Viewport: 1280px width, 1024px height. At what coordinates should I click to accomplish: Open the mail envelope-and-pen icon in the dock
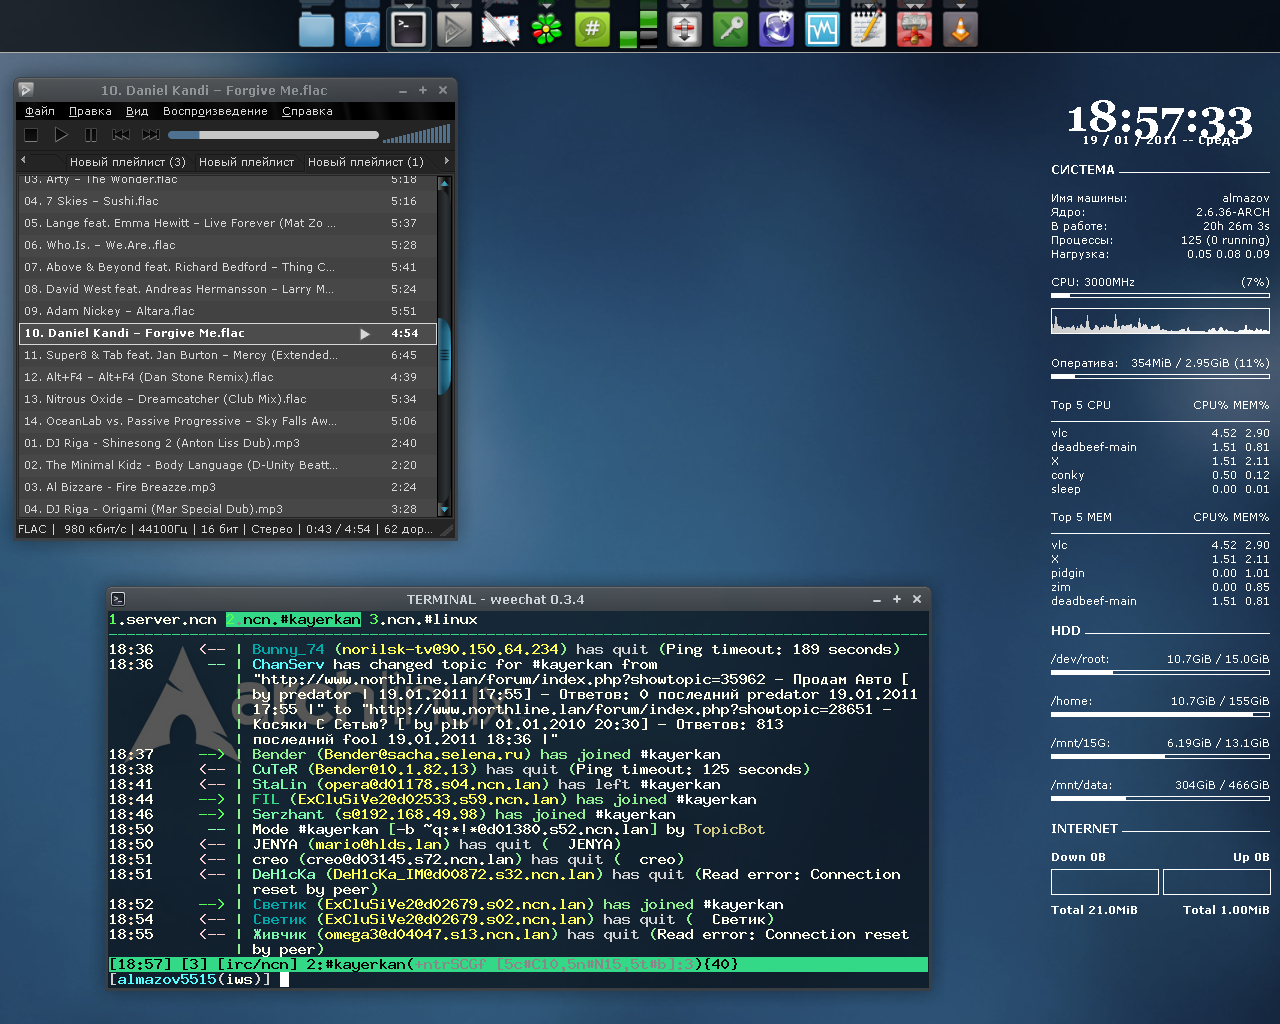(500, 29)
